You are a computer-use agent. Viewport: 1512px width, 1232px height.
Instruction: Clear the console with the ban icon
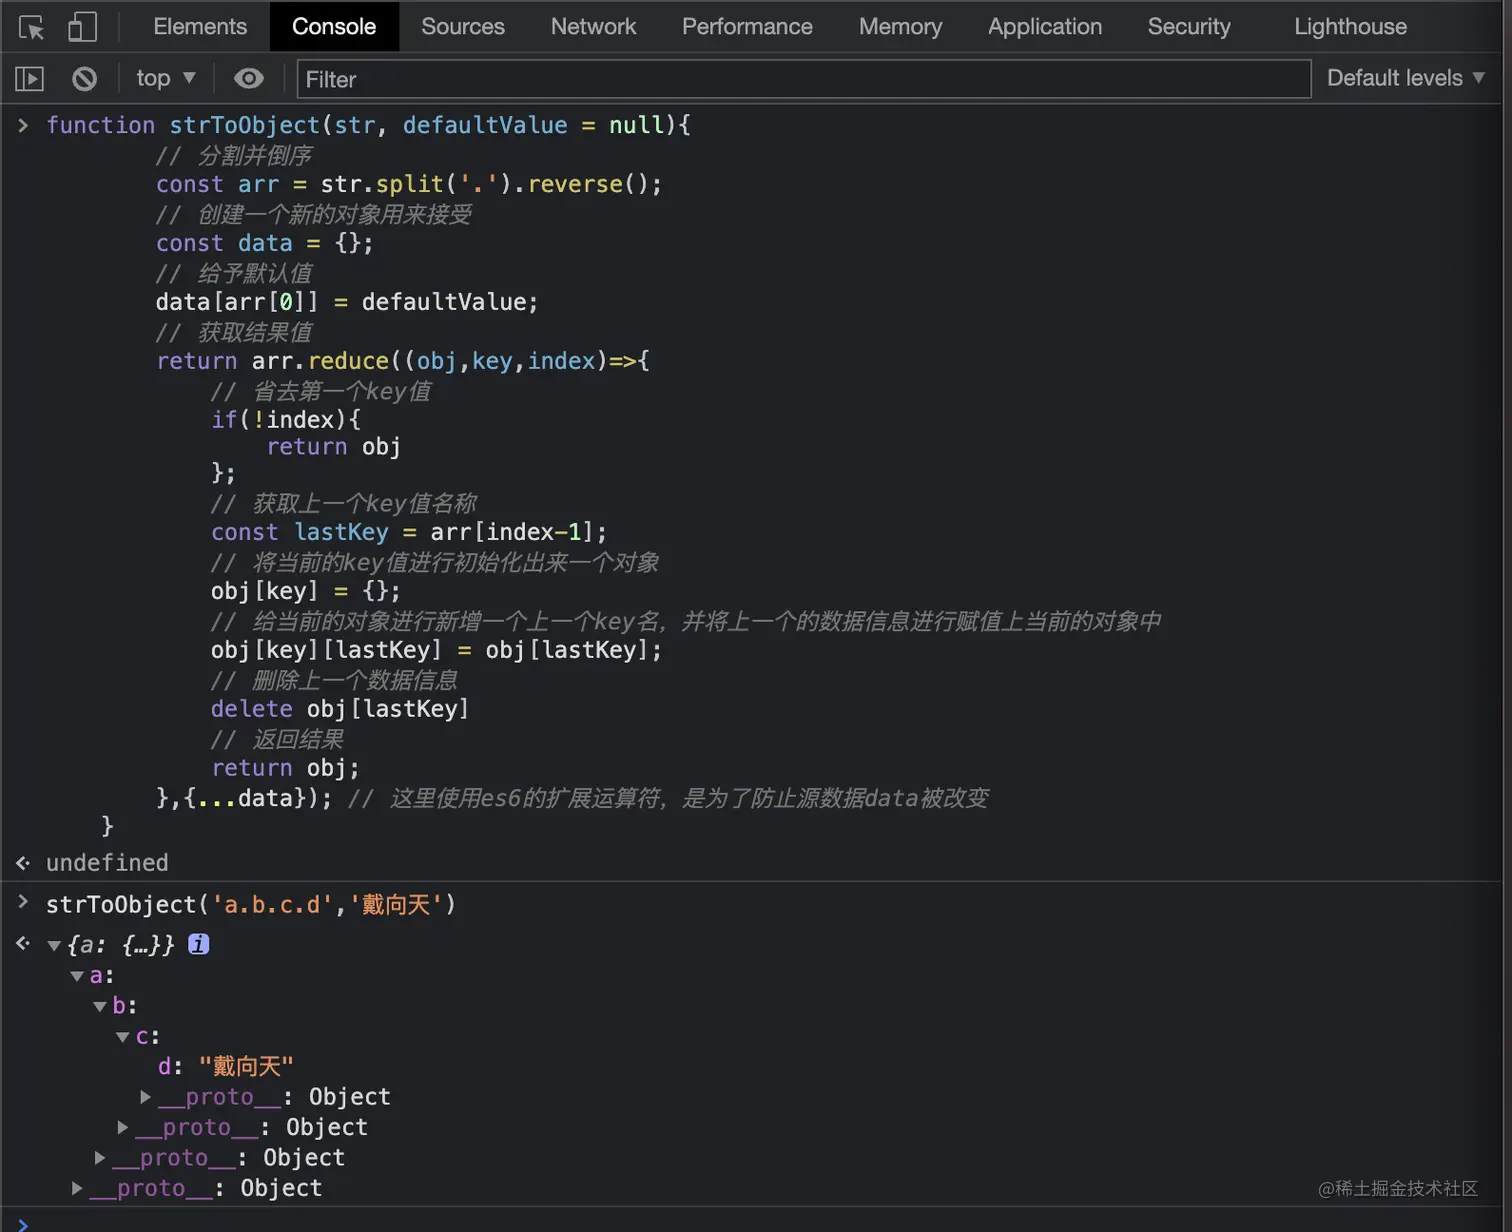[85, 79]
